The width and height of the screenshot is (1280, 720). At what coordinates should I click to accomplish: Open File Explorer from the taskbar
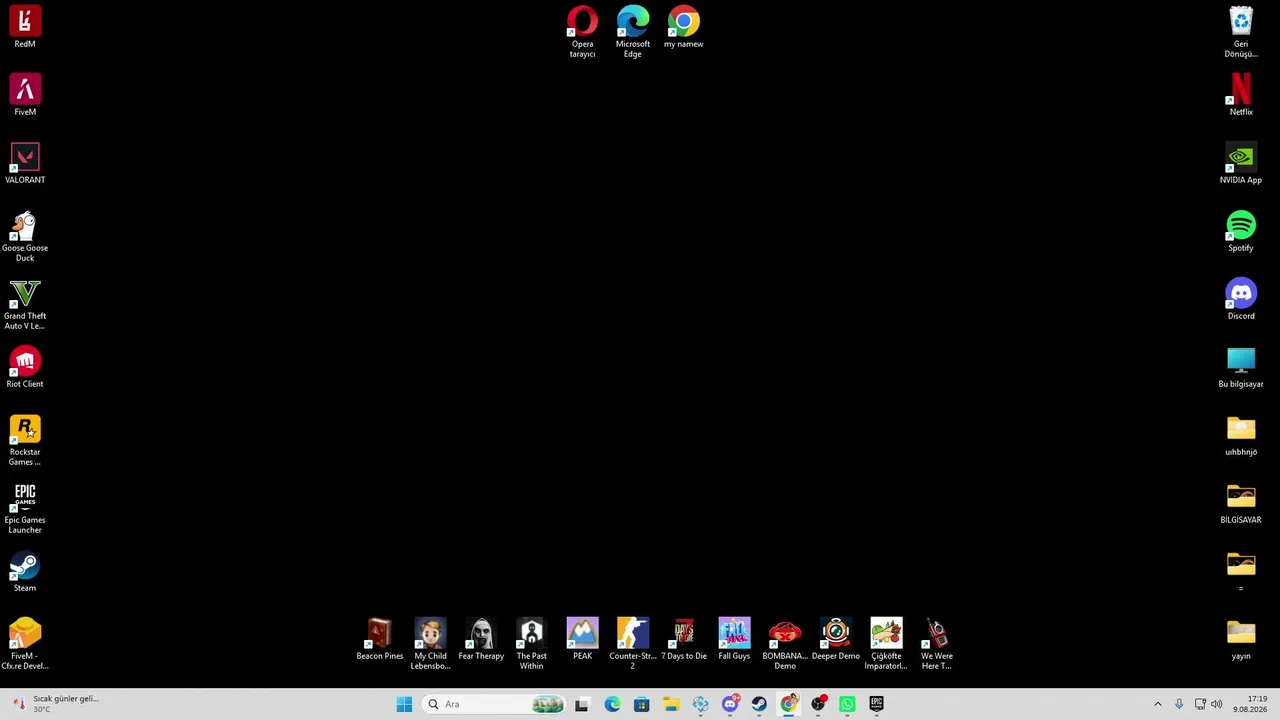pos(671,704)
